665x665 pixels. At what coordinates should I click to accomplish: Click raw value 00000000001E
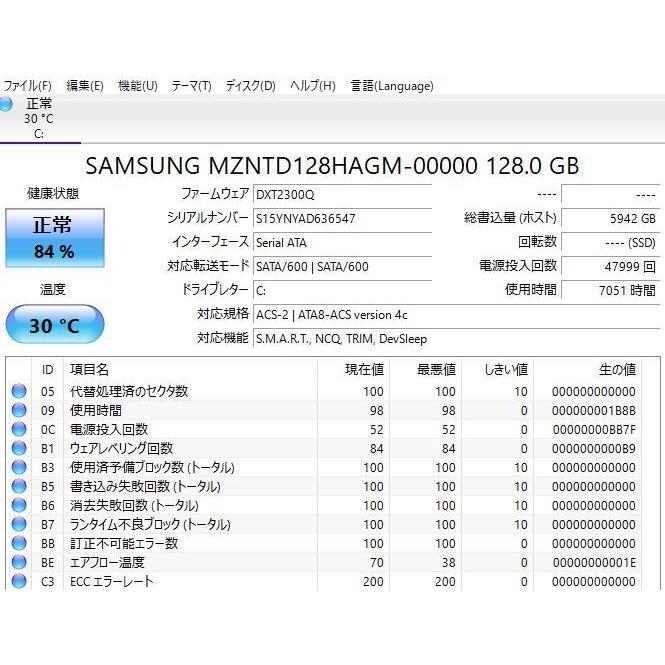point(594,562)
